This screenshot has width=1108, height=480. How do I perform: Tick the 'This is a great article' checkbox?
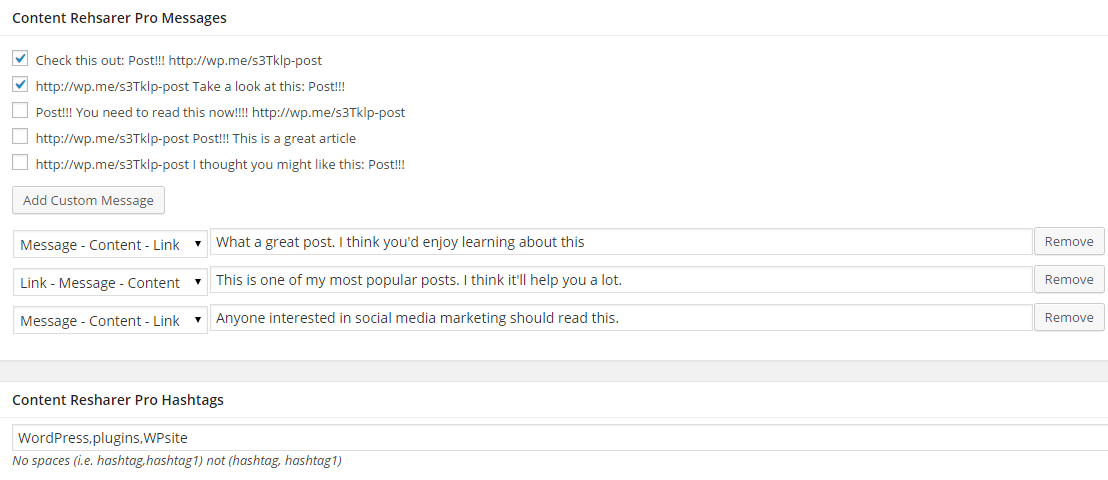point(20,137)
